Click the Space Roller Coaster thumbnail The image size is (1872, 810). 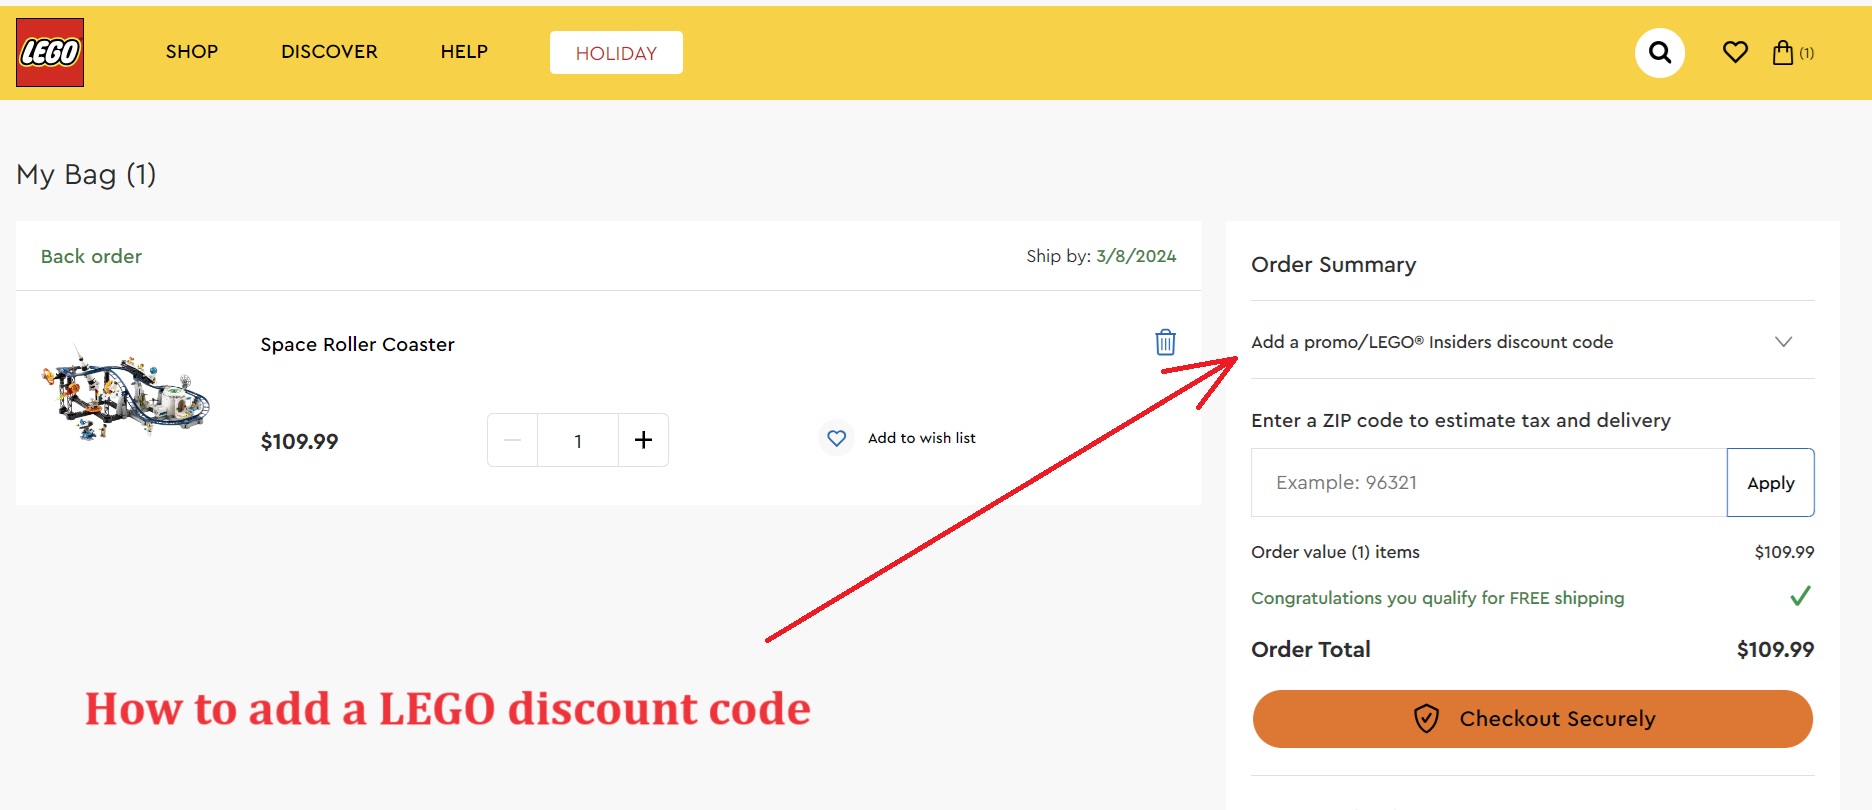(x=128, y=395)
